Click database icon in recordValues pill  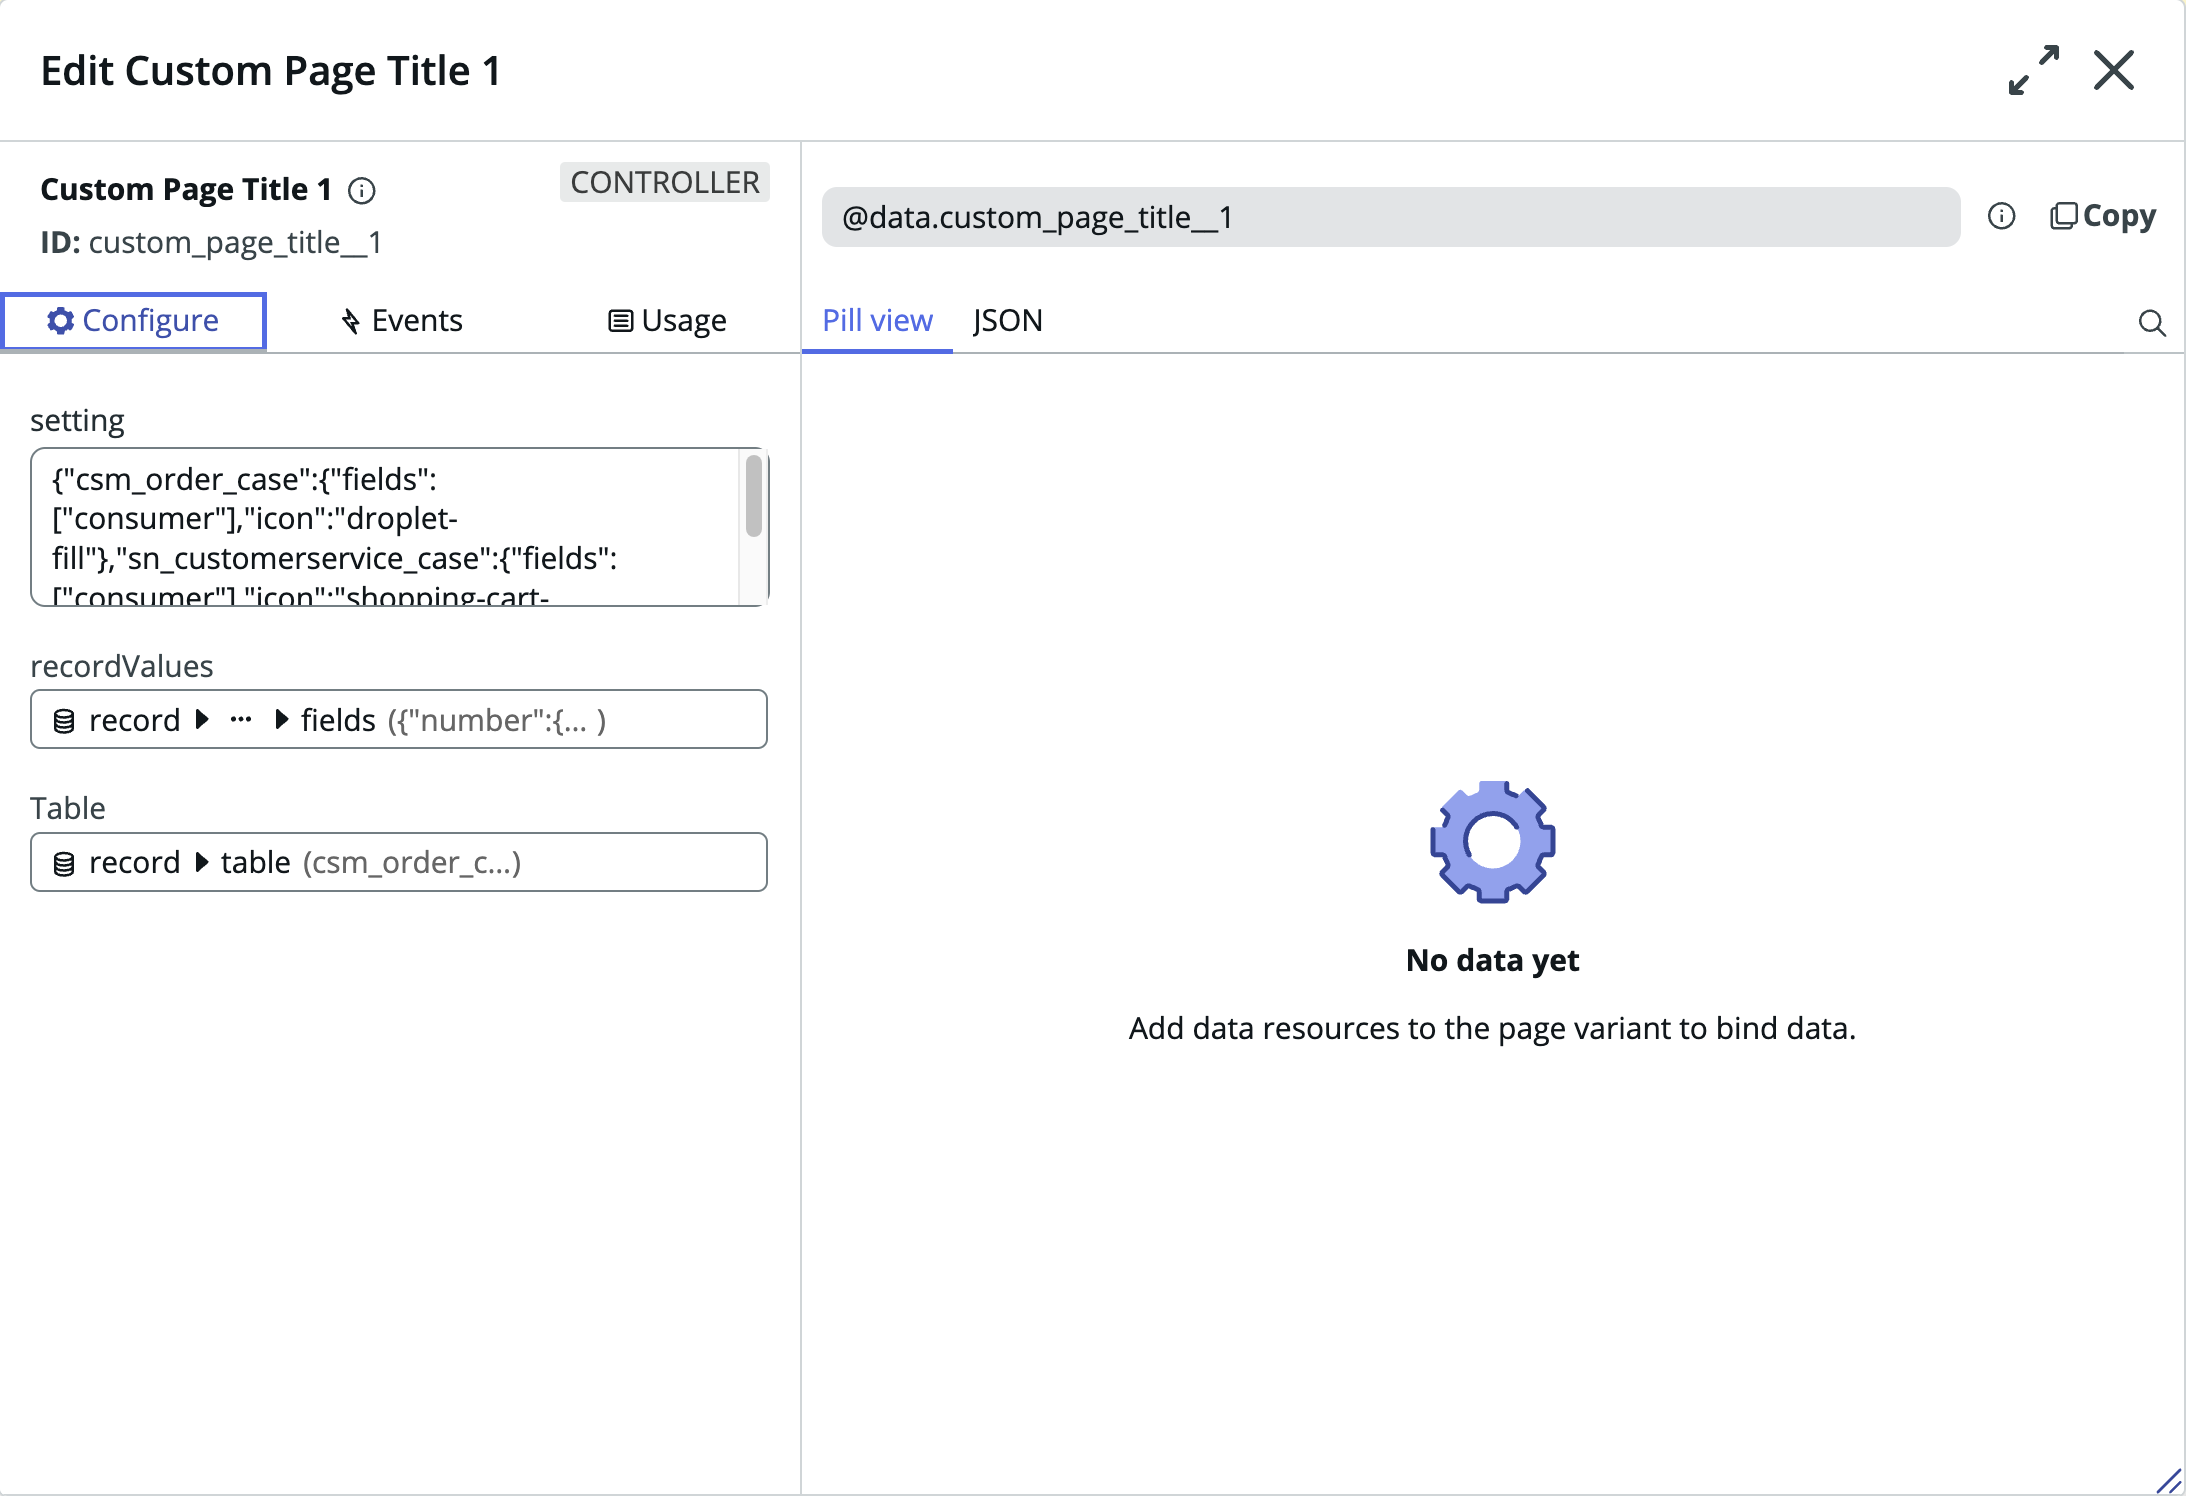64,721
